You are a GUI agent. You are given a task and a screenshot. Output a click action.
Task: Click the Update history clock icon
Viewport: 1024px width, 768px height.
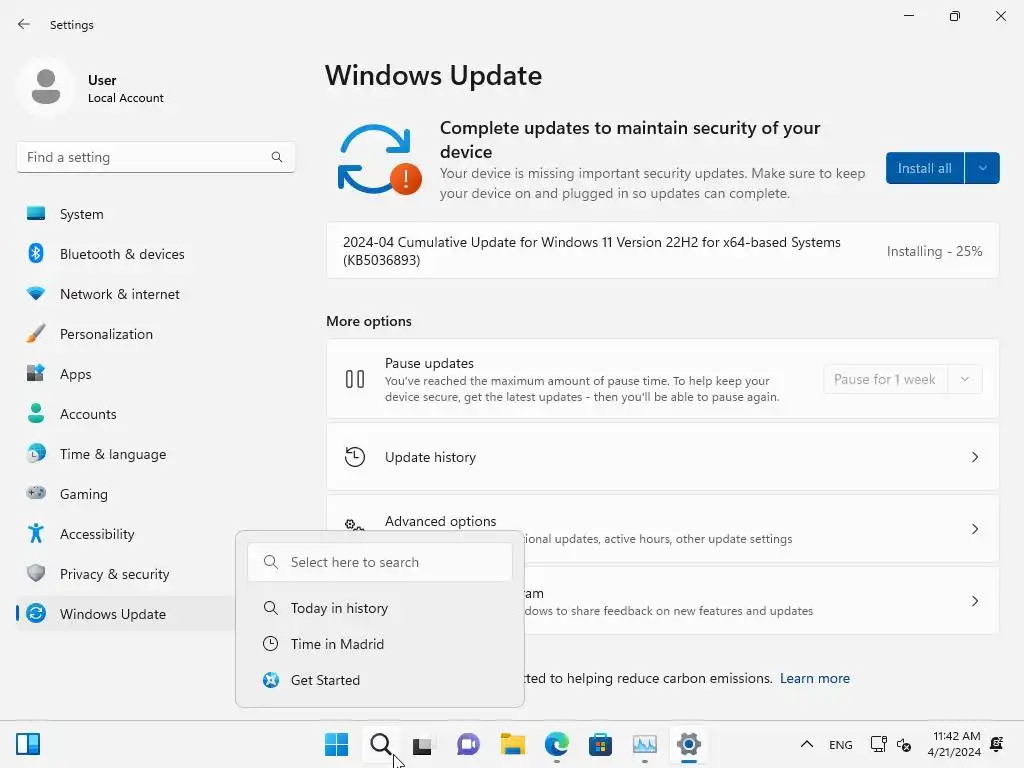(x=355, y=457)
